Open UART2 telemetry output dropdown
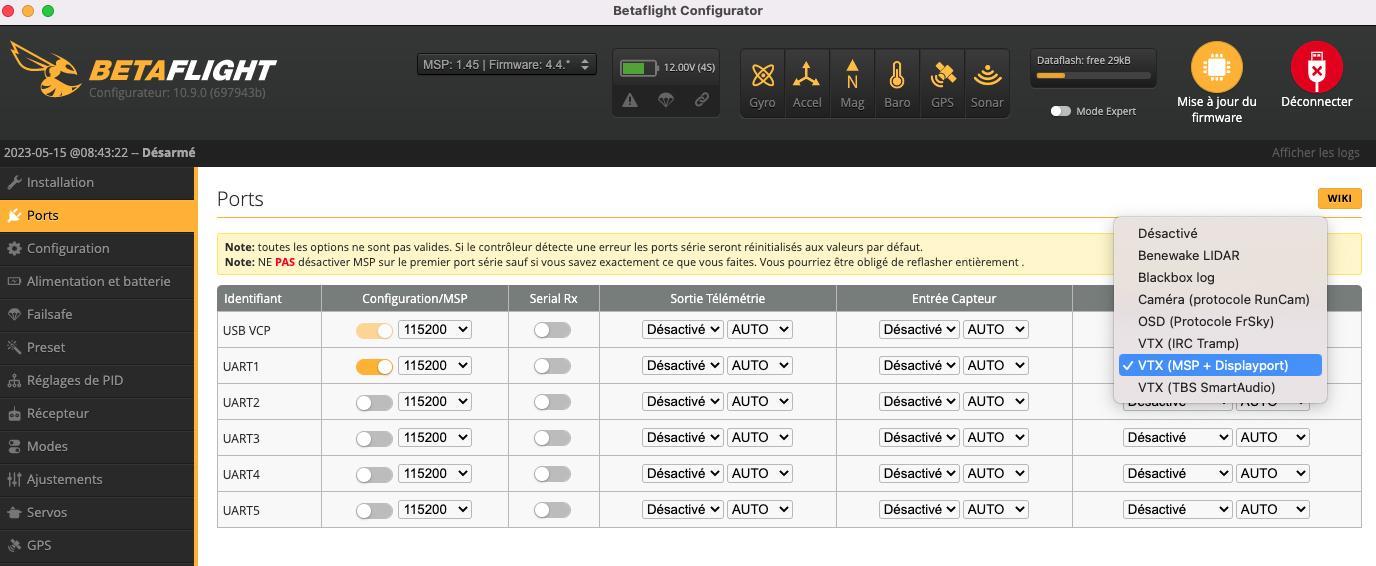Viewport: 1376px width, 566px height. tap(682, 401)
